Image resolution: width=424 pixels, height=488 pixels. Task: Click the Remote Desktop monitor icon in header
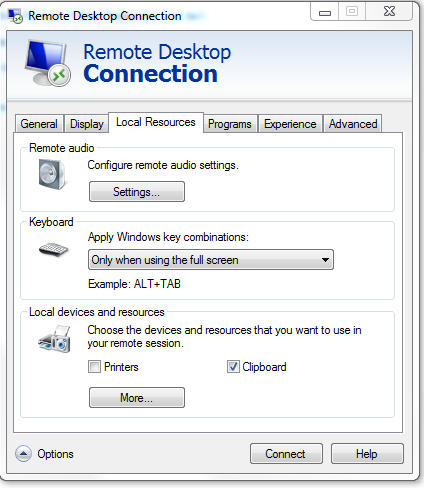[48, 63]
